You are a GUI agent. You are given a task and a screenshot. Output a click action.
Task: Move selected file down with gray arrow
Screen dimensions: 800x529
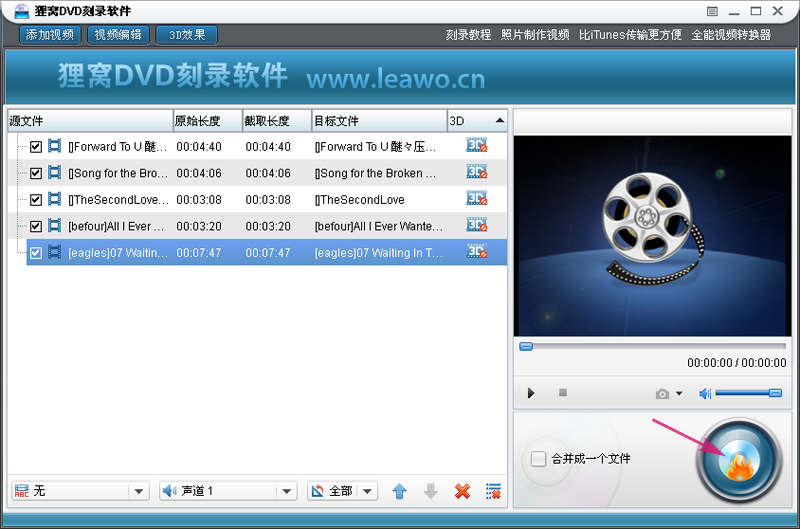(x=431, y=491)
